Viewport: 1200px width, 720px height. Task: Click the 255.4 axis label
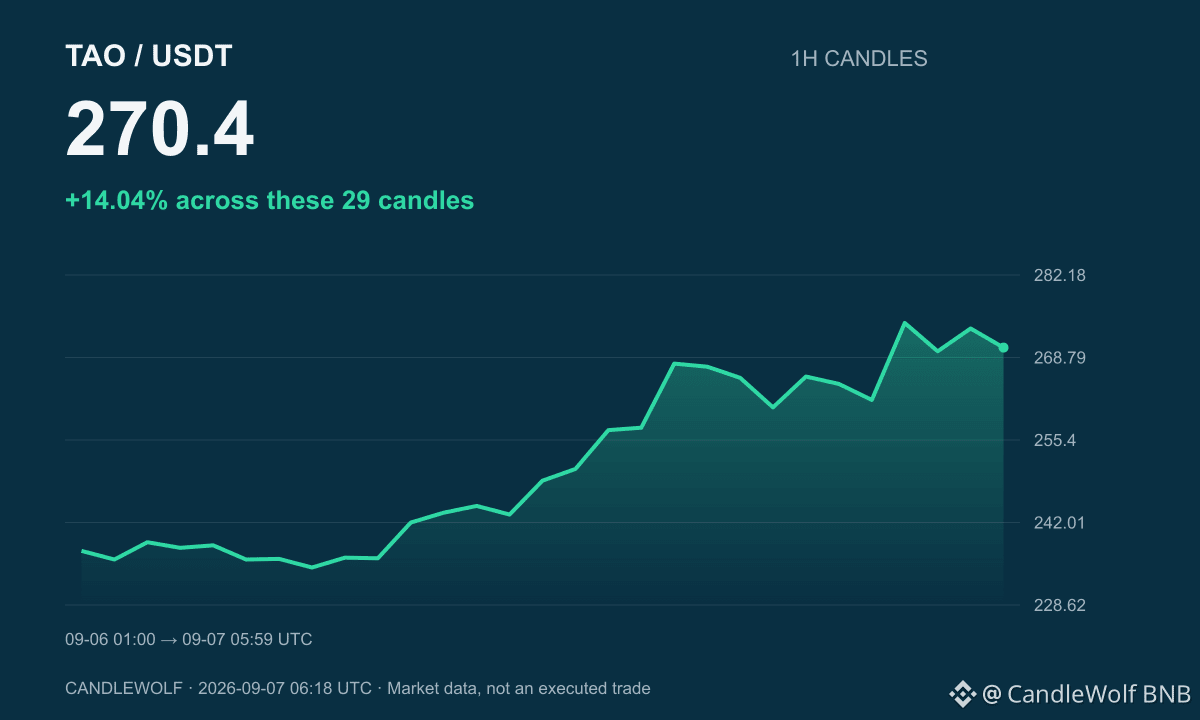click(x=1055, y=440)
